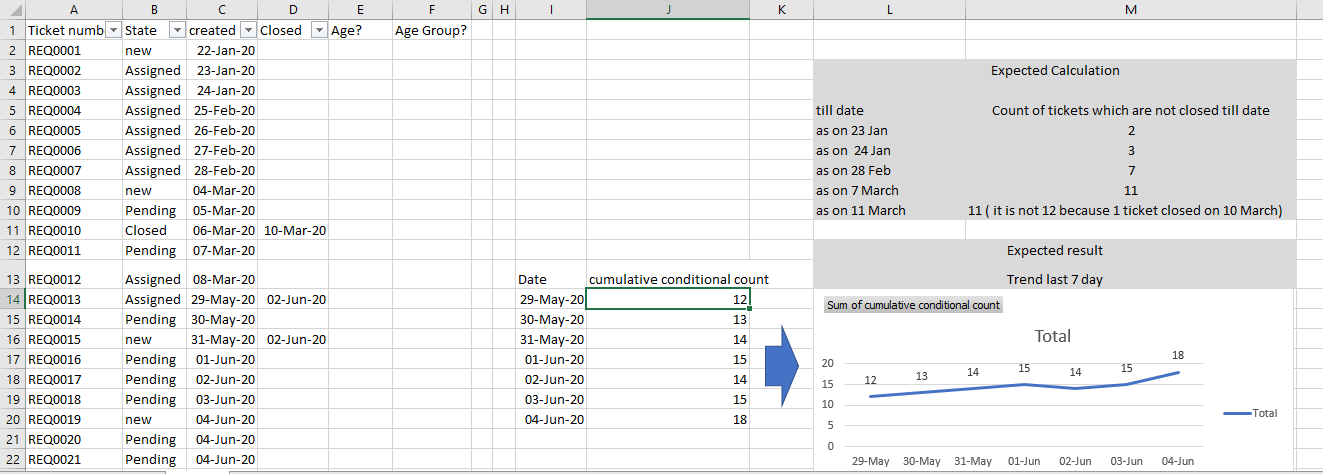Click the 'new' state cell of REQ0008

tap(154, 190)
